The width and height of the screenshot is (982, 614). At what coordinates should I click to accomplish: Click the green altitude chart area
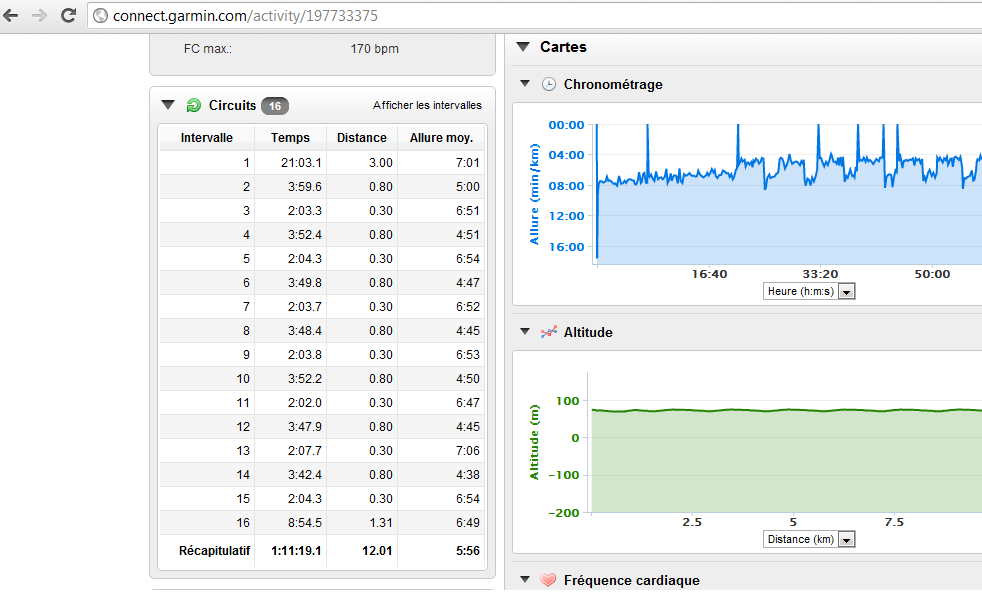[786, 460]
